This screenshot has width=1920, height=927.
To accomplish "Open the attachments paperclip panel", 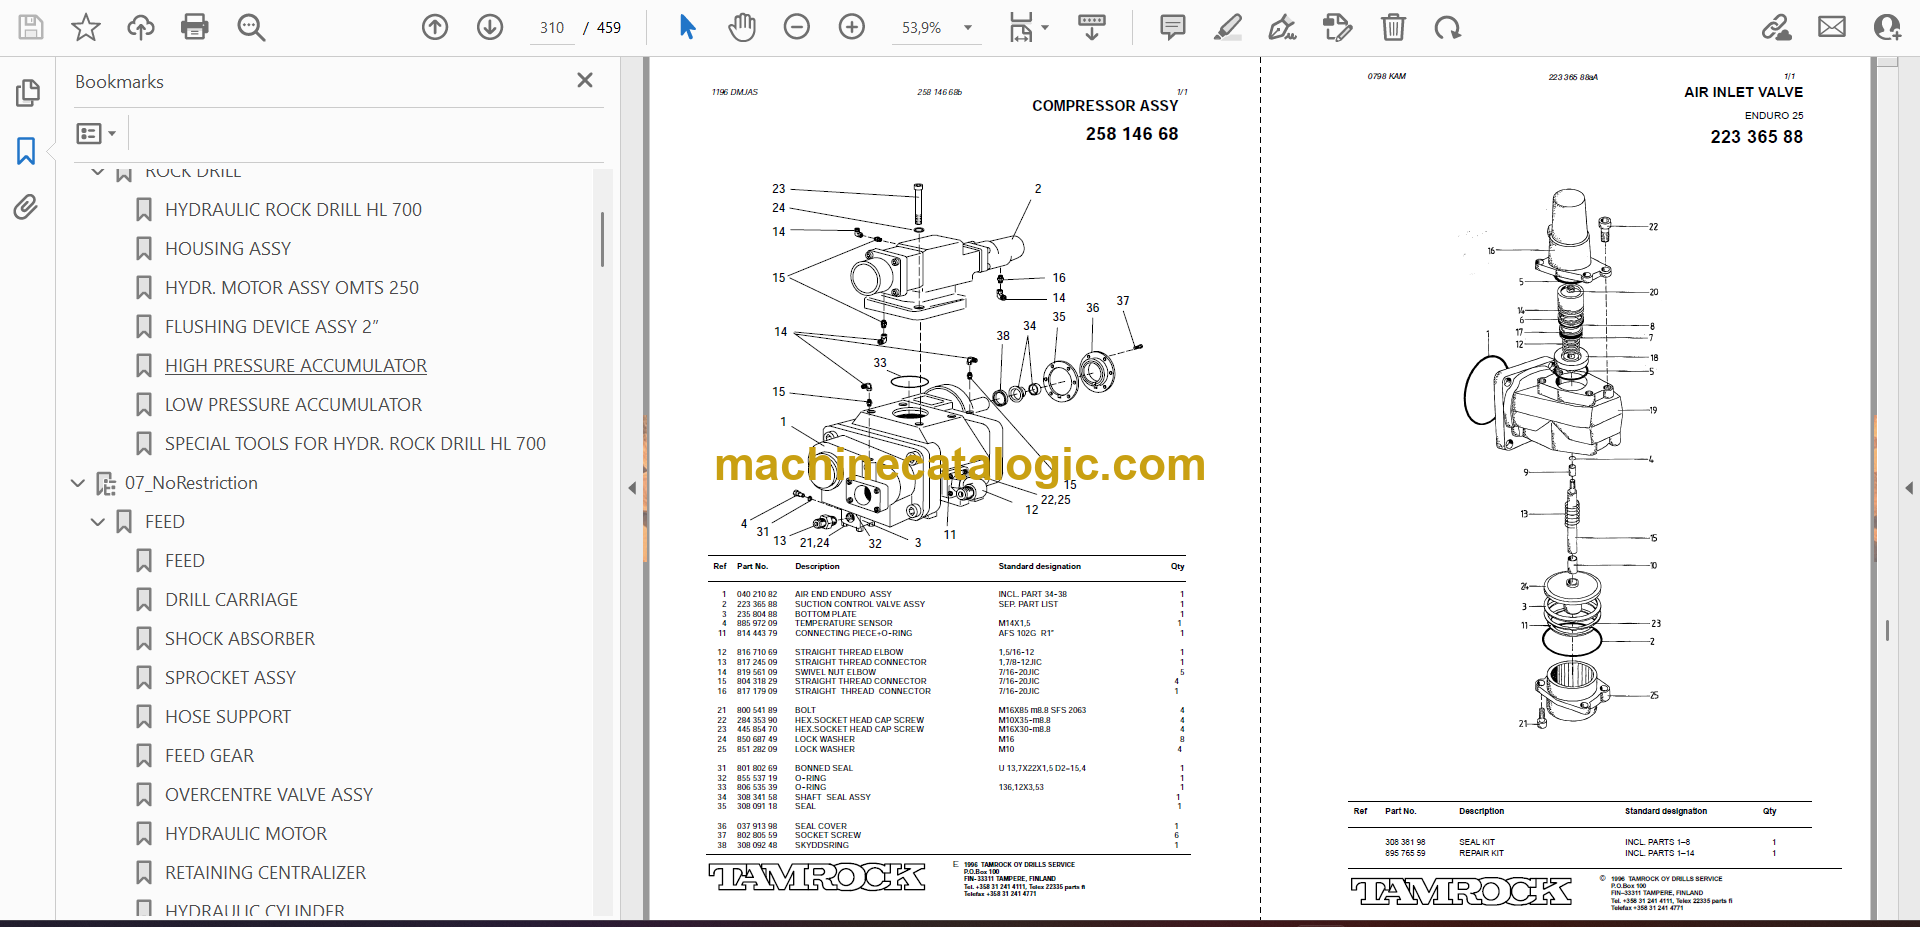I will pos(26,207).
